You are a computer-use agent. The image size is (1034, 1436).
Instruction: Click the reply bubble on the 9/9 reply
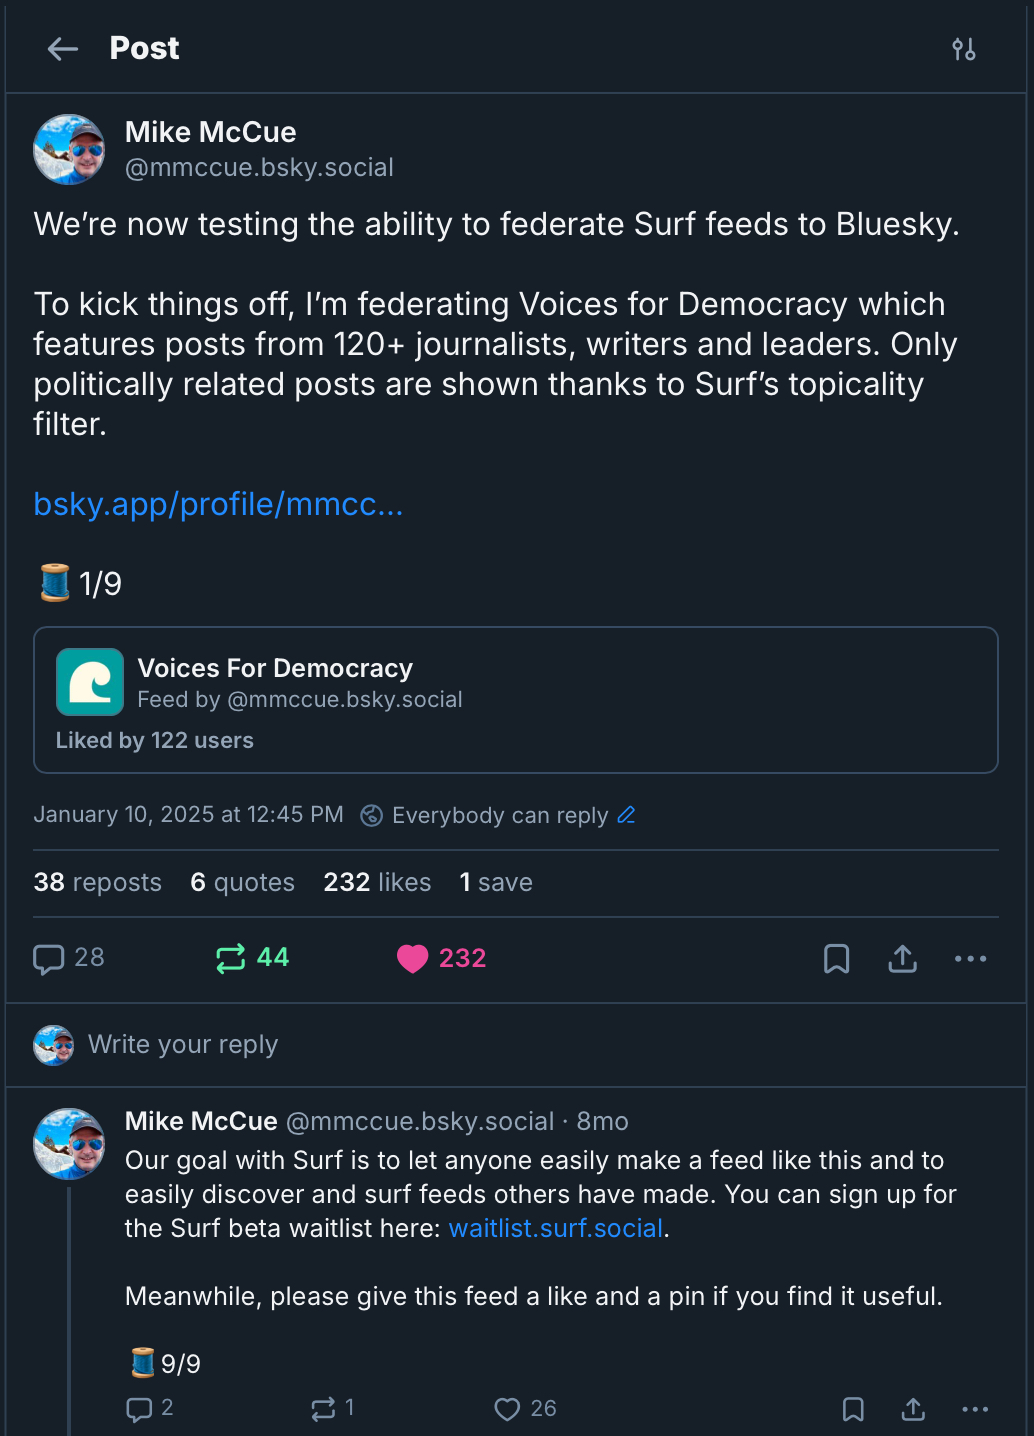[x=139, y=1409]
